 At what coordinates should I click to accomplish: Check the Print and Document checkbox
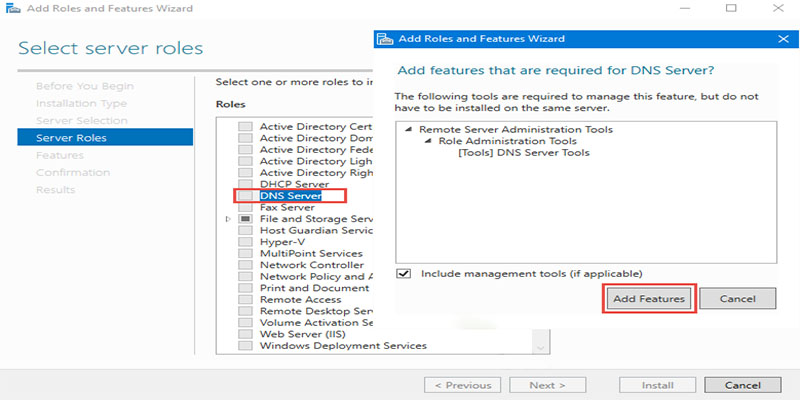click(x=245, y=288)
